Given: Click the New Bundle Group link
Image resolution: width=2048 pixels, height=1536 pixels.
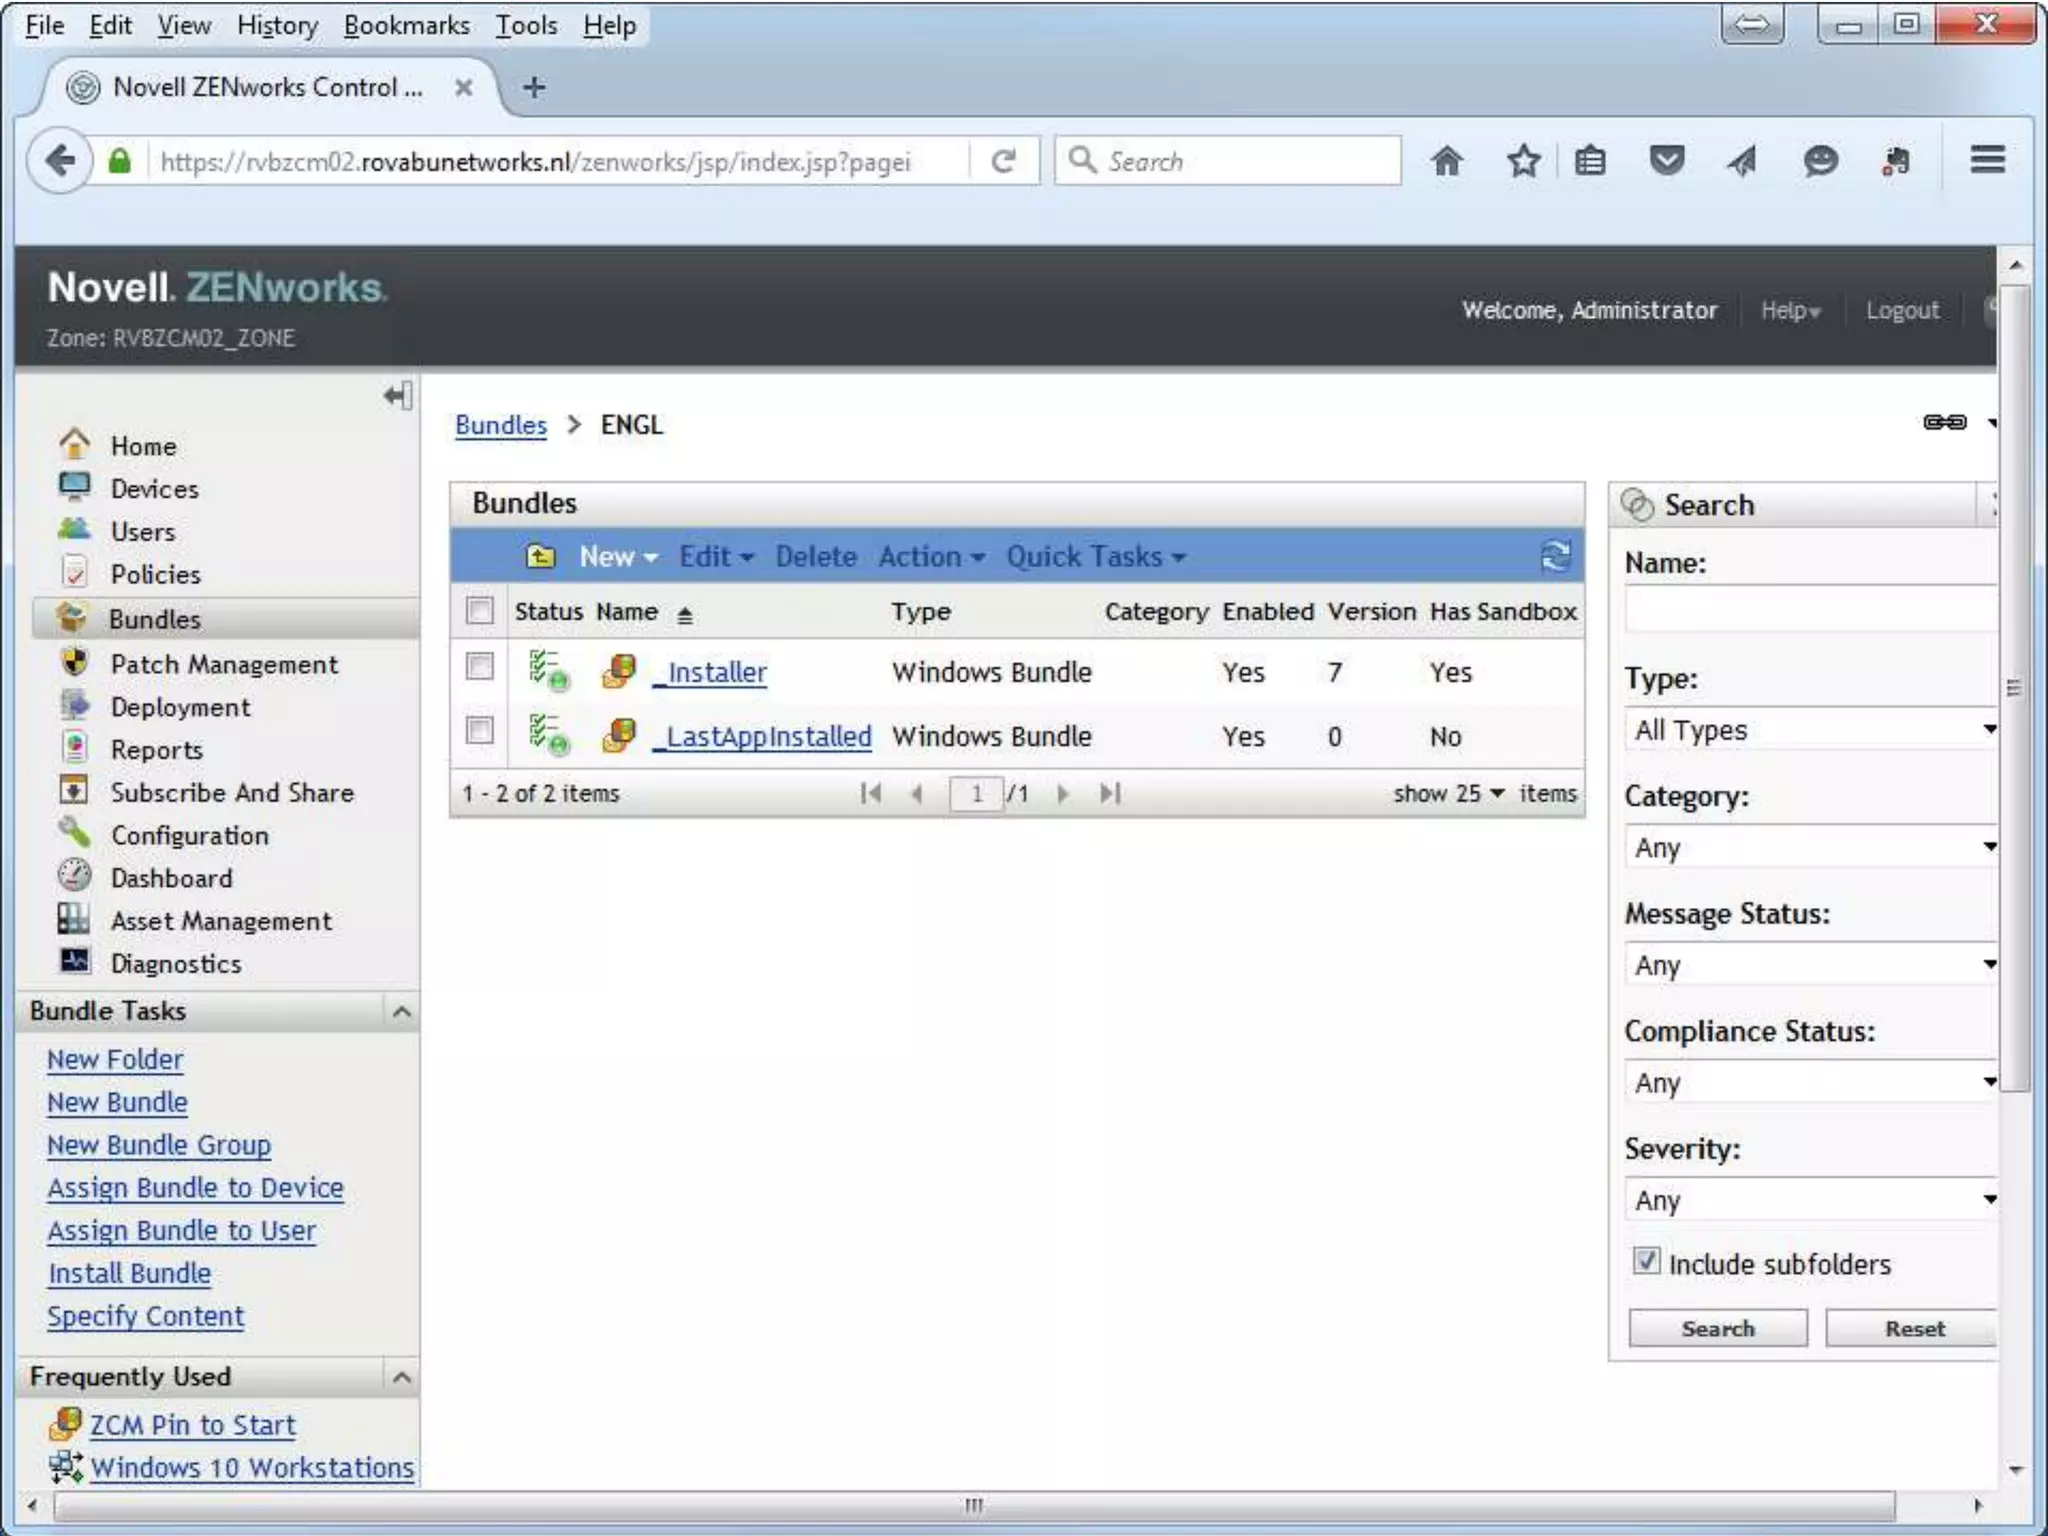Looking at the screenshot, I should coord(159,1145).
